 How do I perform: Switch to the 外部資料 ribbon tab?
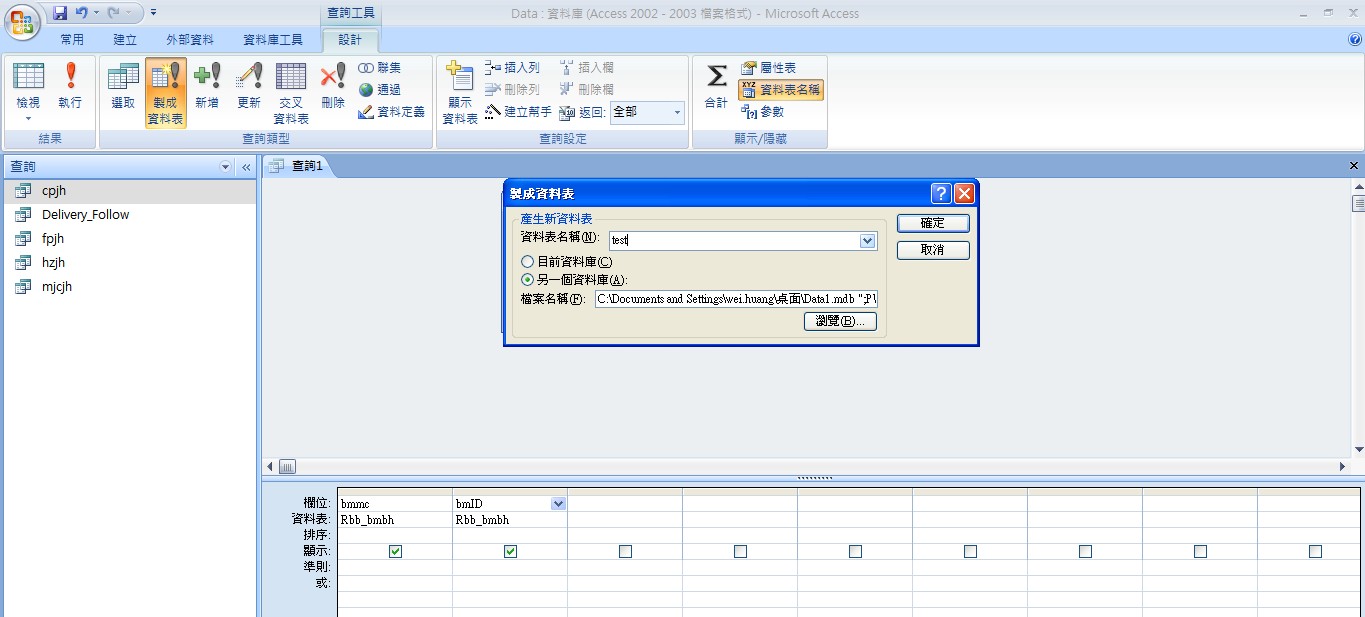pyautogui.click(x=190, y=40)
